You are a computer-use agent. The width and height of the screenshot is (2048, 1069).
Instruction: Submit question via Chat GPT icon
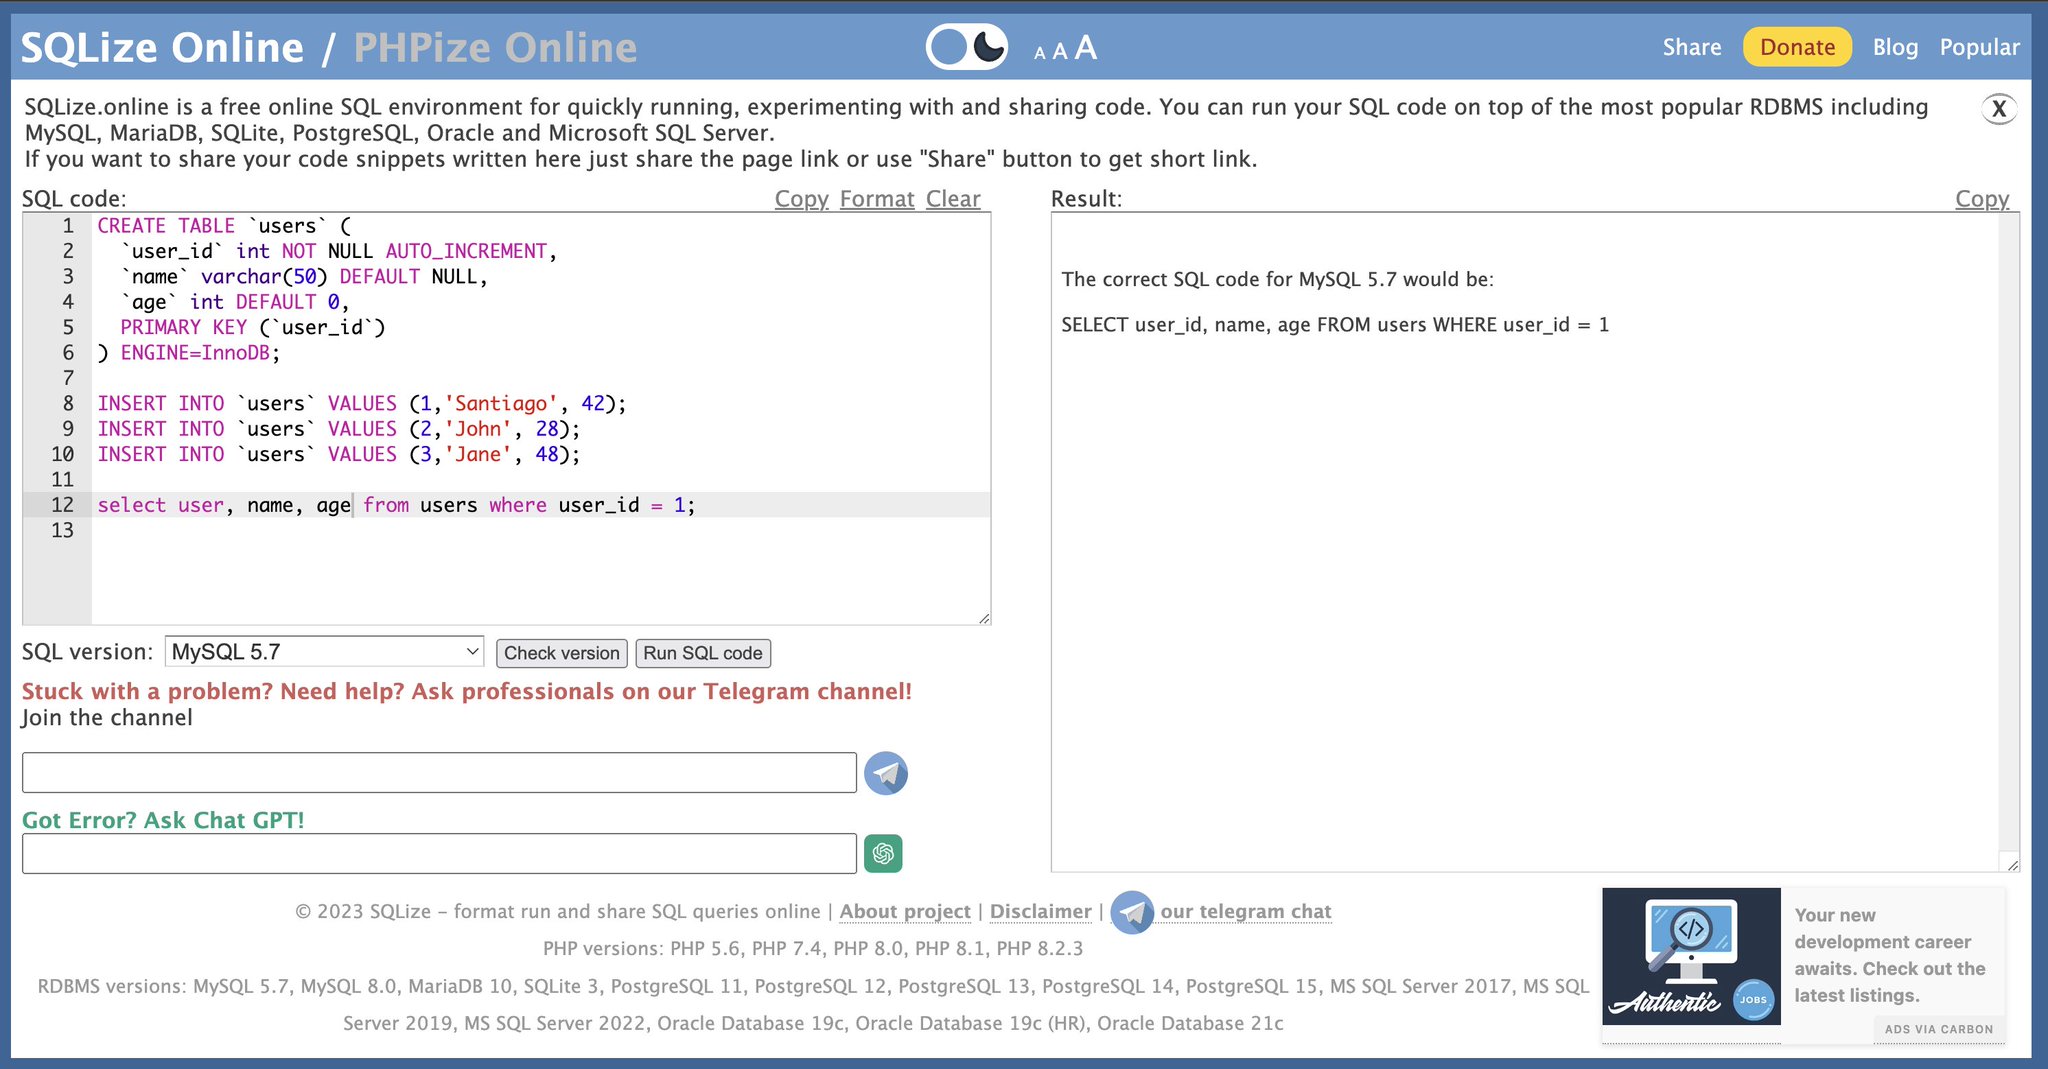[883, 853]
